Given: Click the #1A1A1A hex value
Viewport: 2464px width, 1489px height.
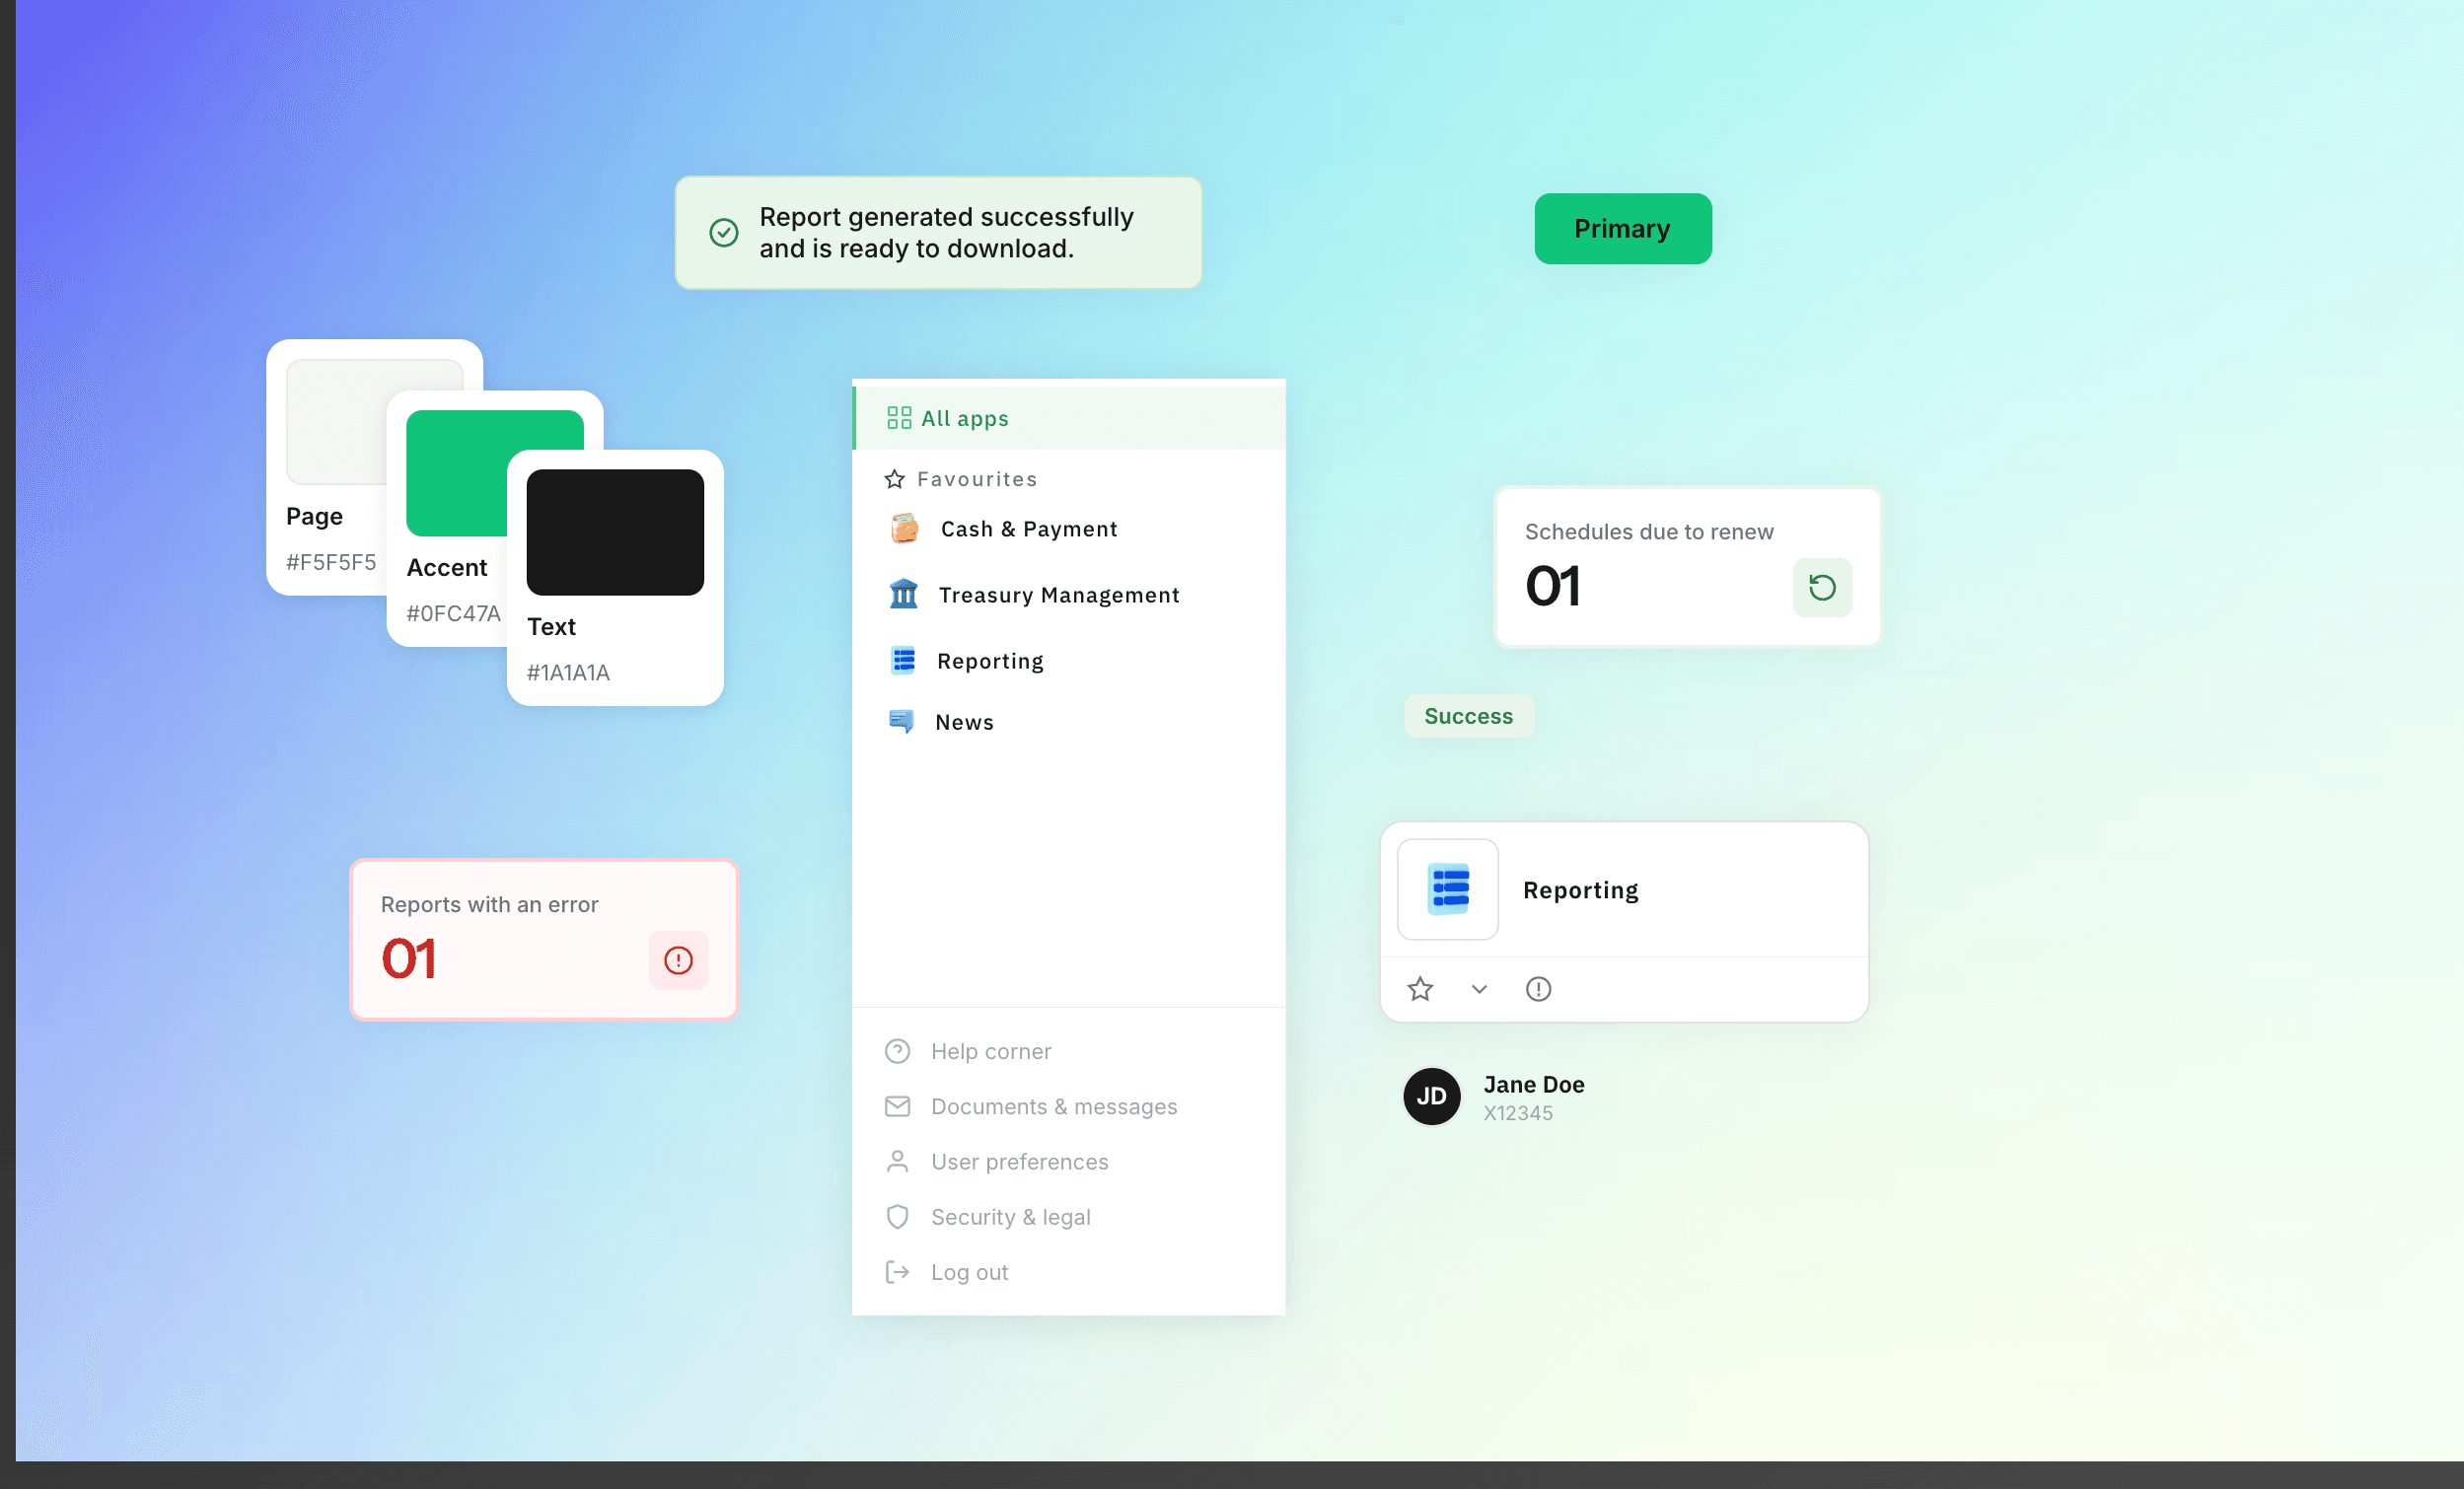Looking at the screenshot, I should click(568, 672).
